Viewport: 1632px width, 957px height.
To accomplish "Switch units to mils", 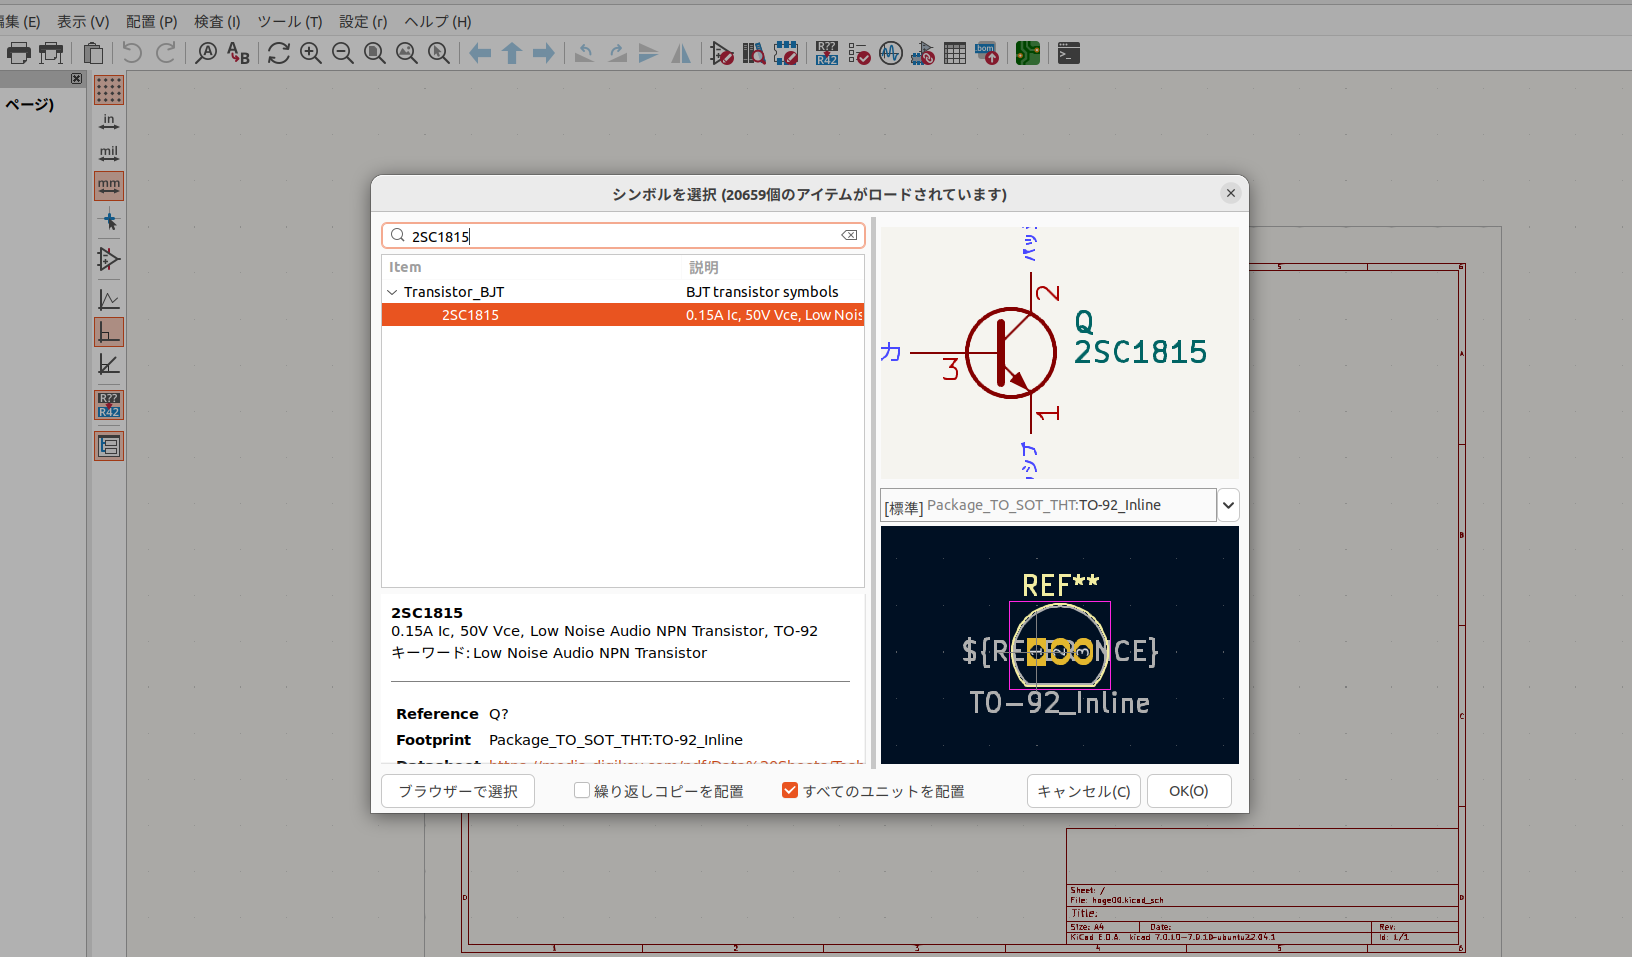I will pos(109,154).
